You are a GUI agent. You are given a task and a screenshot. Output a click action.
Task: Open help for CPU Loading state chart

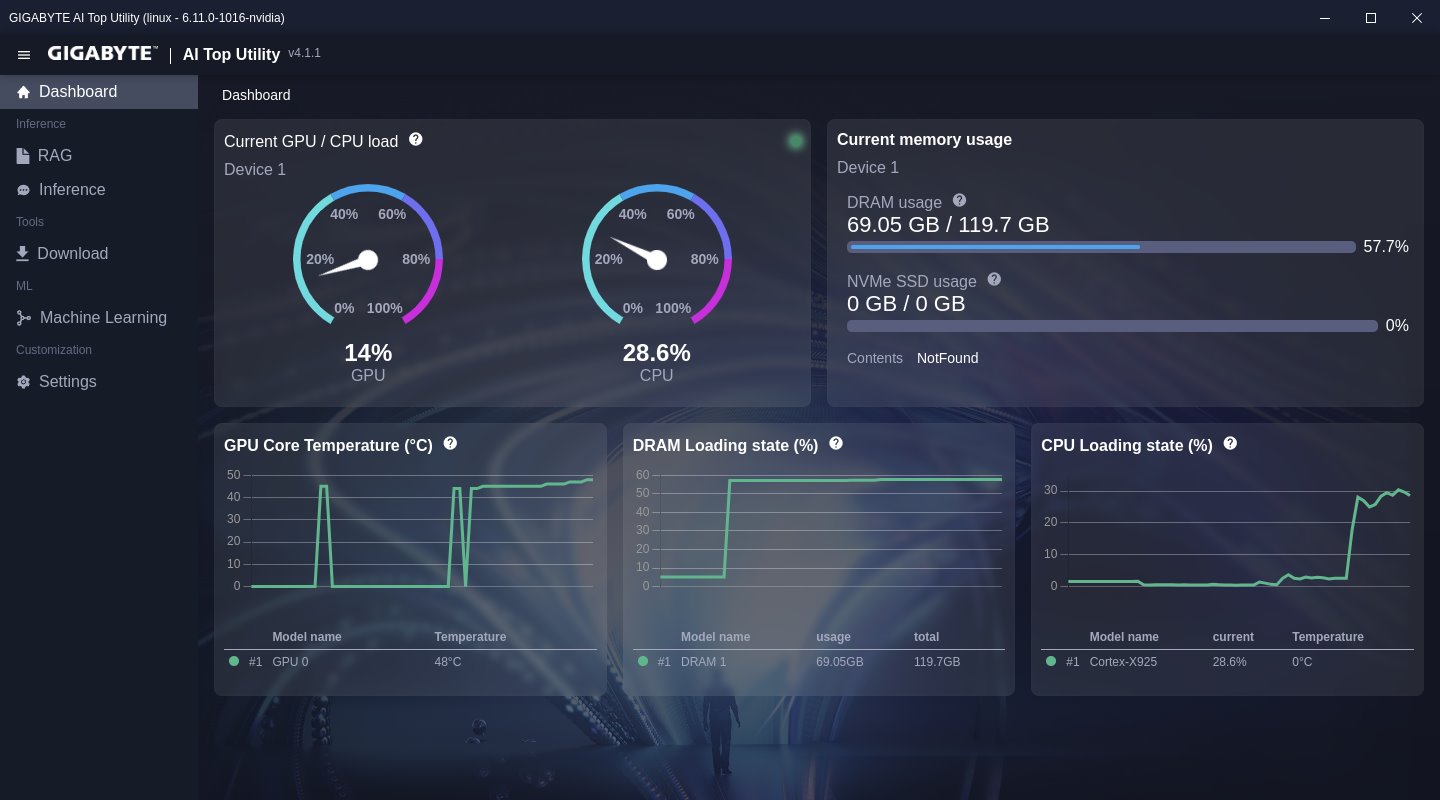(x=1230, y=443)
